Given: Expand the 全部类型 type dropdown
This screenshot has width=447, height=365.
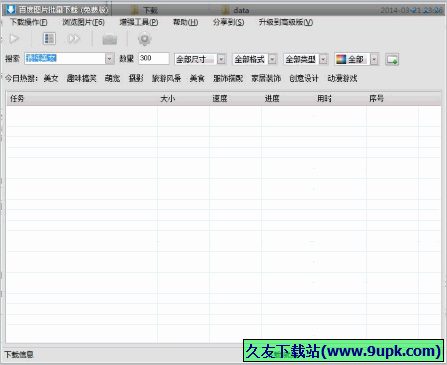Looking at the screenshot, I should click(323, 59).
